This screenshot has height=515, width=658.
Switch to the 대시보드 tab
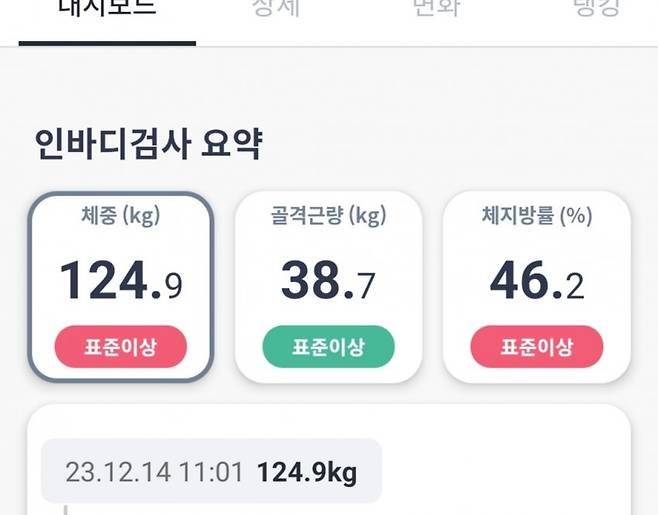107,10
